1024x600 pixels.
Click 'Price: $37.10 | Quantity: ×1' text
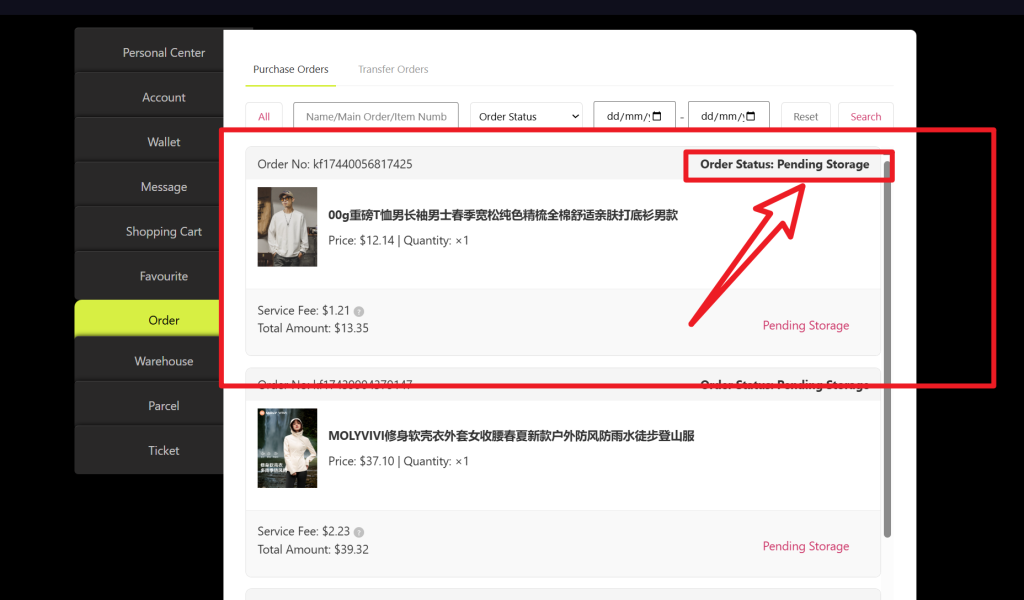pyautogui.click(x=398, y=461)
